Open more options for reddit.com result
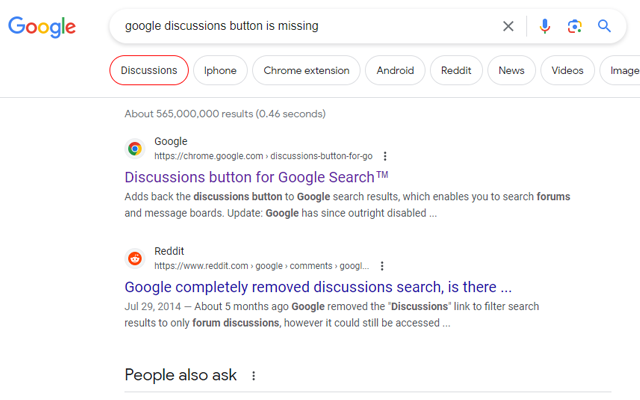 tap(382, 266)
